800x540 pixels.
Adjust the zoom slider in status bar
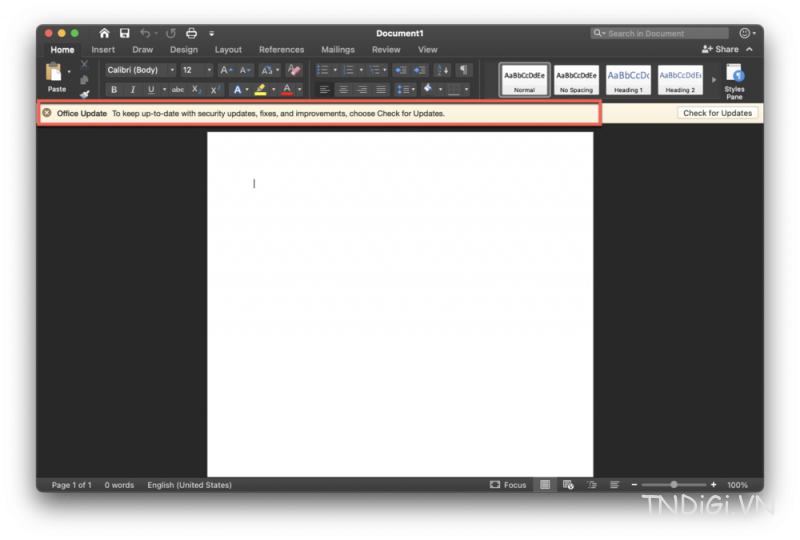(673, 484)
